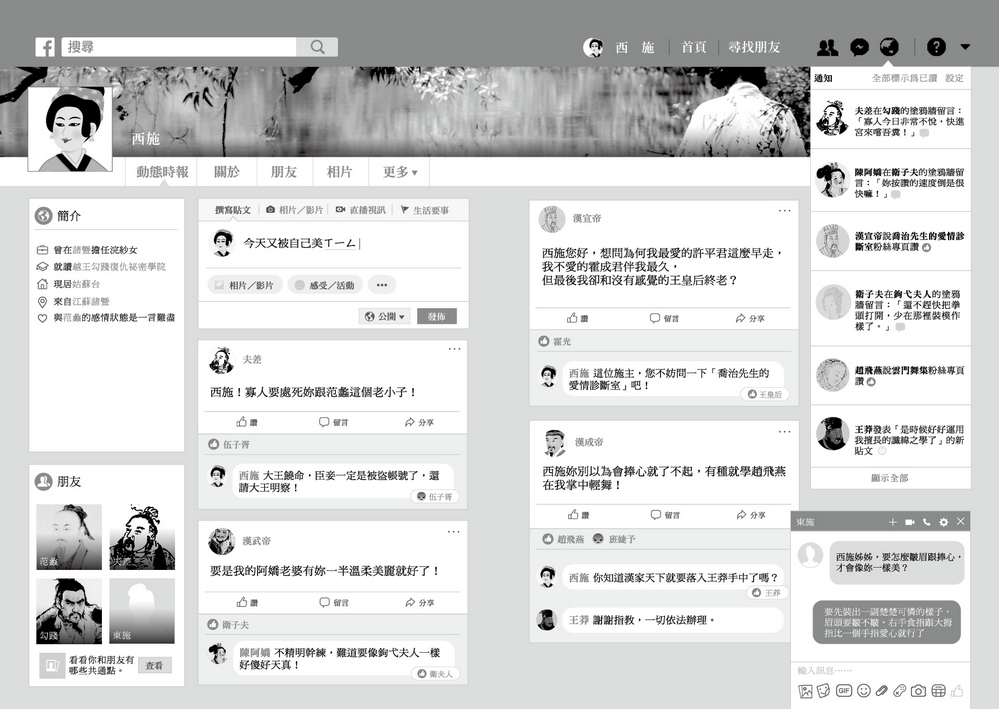The height and width of the screenshot is (709, 999).
Task: Open options menu on 漢成帝's post
Action: (x=784, y=431)
